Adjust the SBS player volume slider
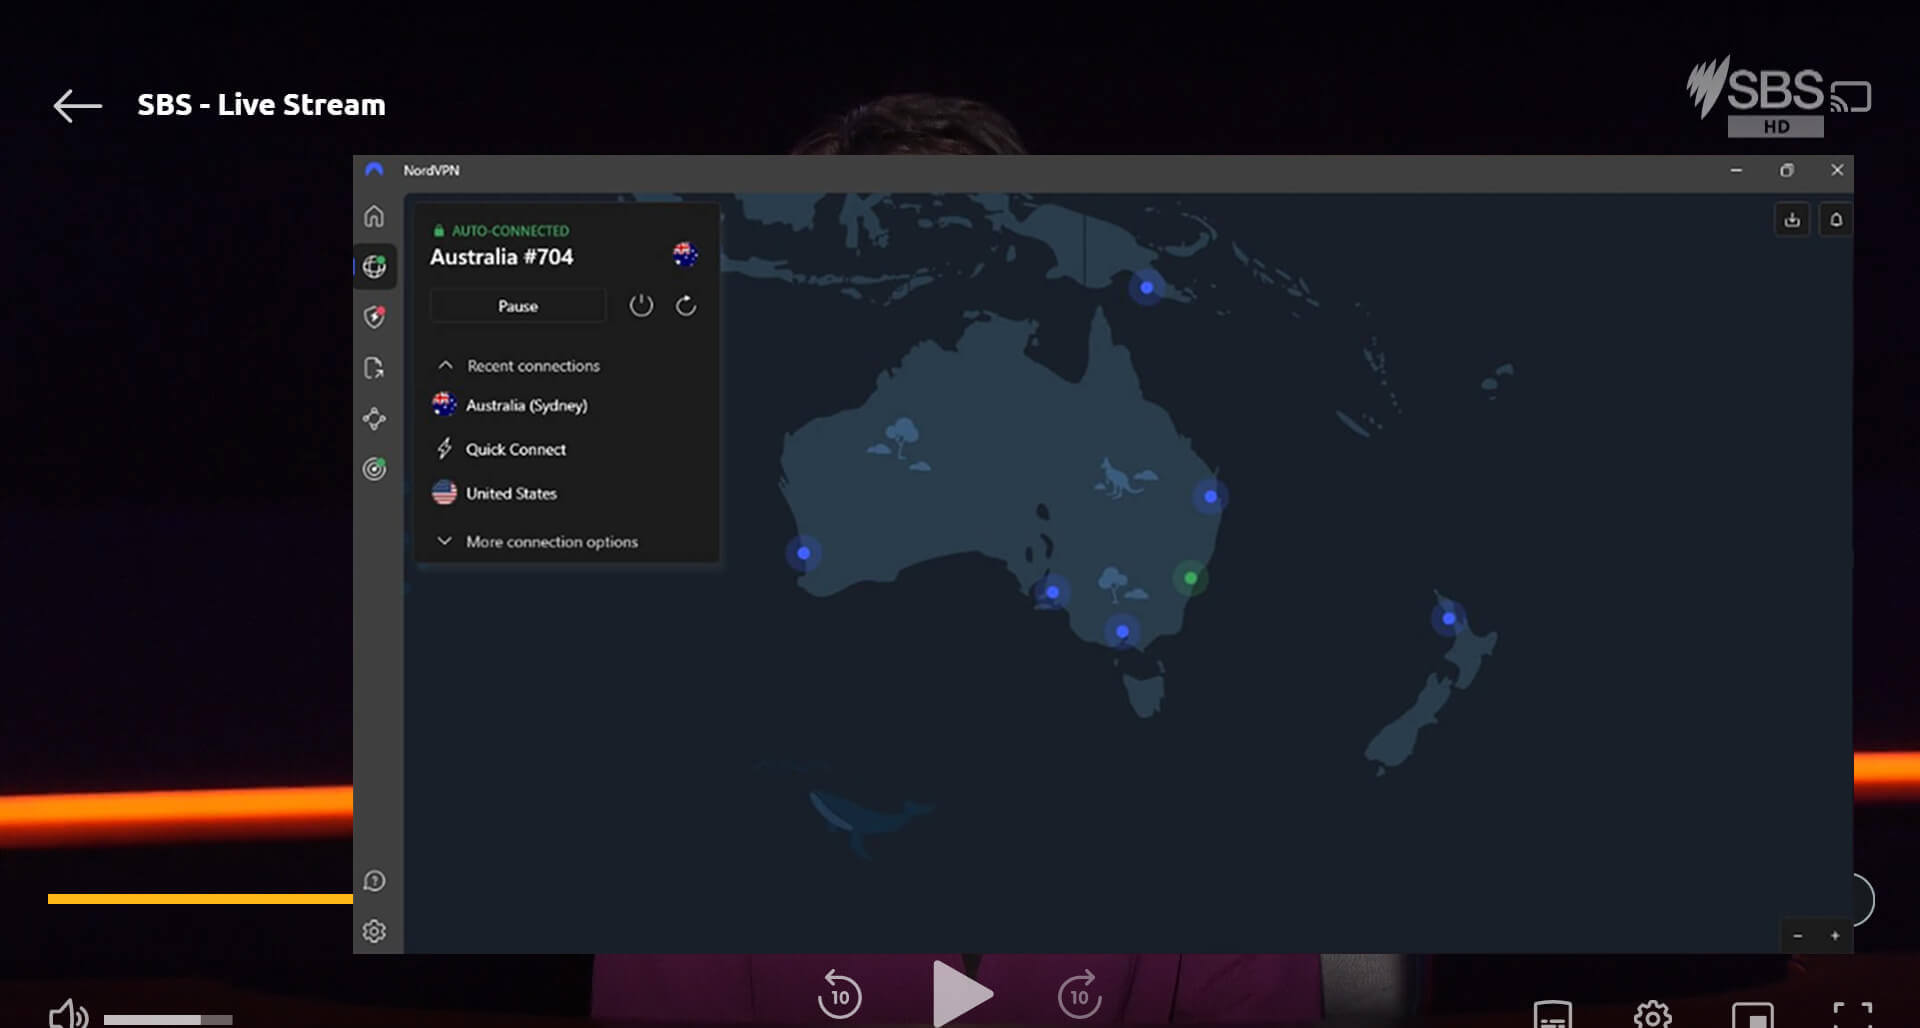 pyautogui.click(x=168, y=1019)
